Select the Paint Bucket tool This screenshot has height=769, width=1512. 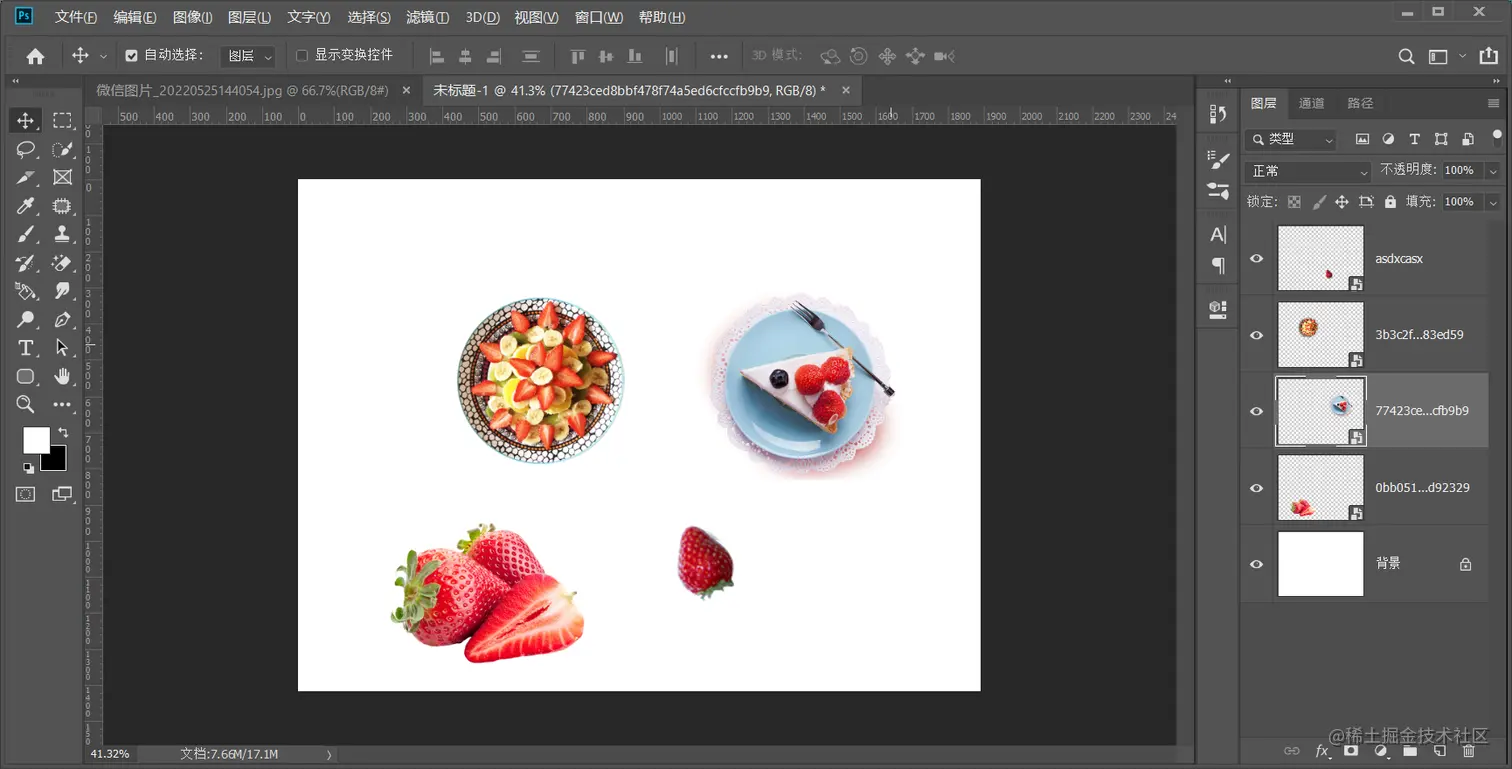[26, 291]
